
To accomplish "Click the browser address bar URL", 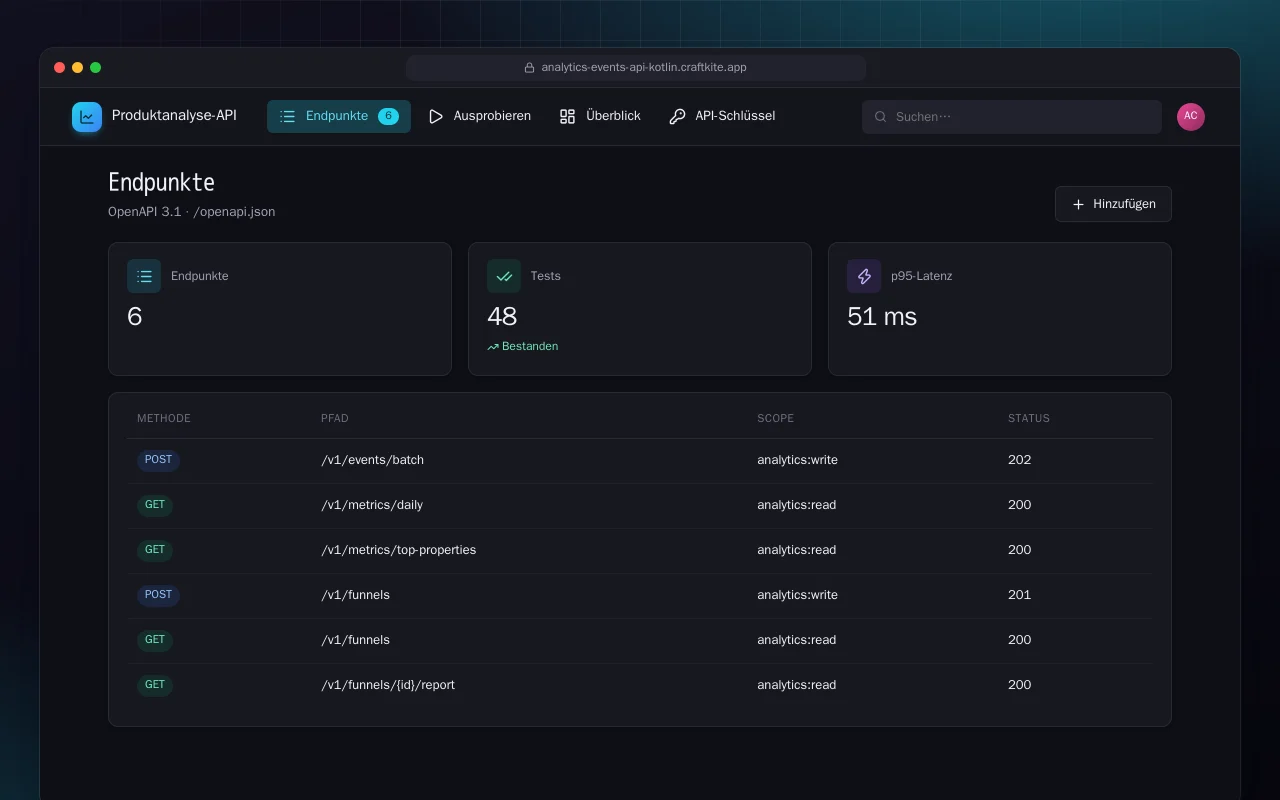I will coord(644,68).
